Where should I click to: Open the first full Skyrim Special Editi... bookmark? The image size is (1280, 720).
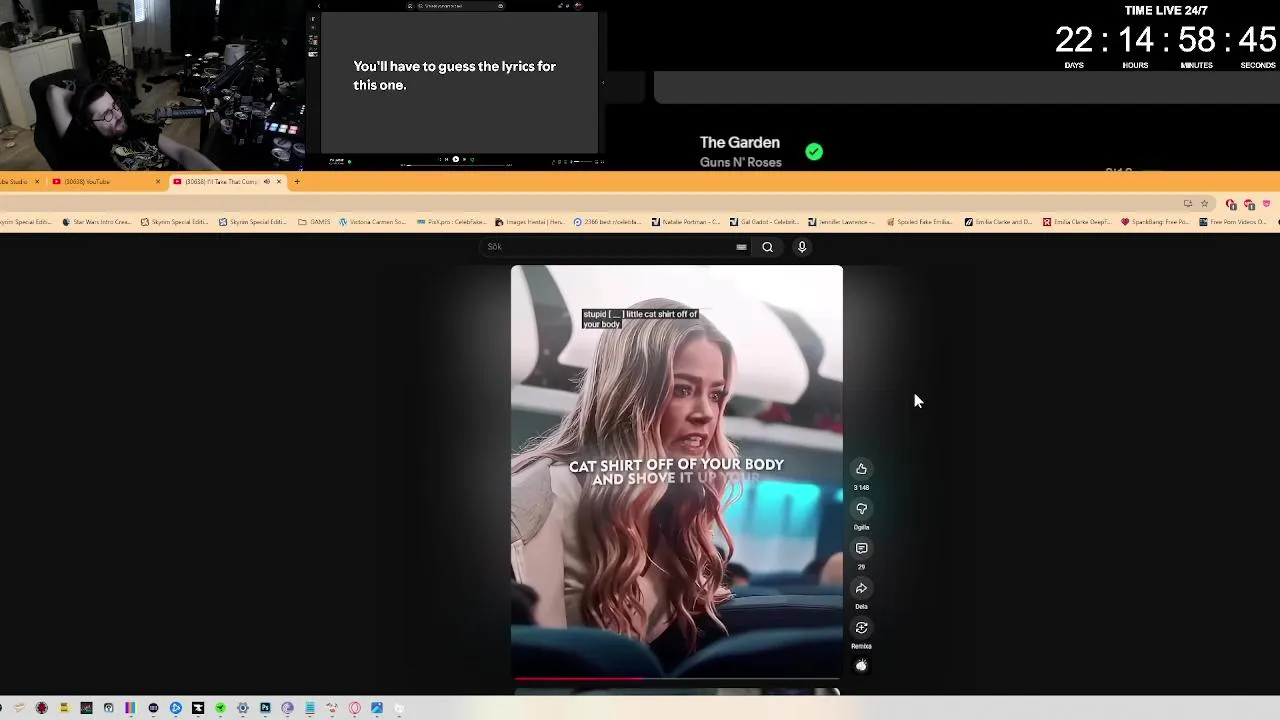point(174,222)
